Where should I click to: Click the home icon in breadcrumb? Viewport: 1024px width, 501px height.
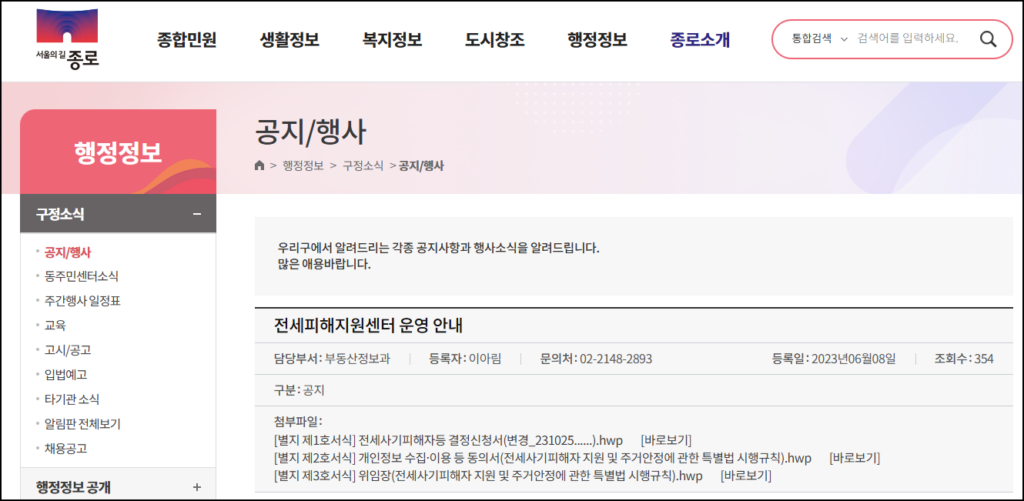click(259, 166)
